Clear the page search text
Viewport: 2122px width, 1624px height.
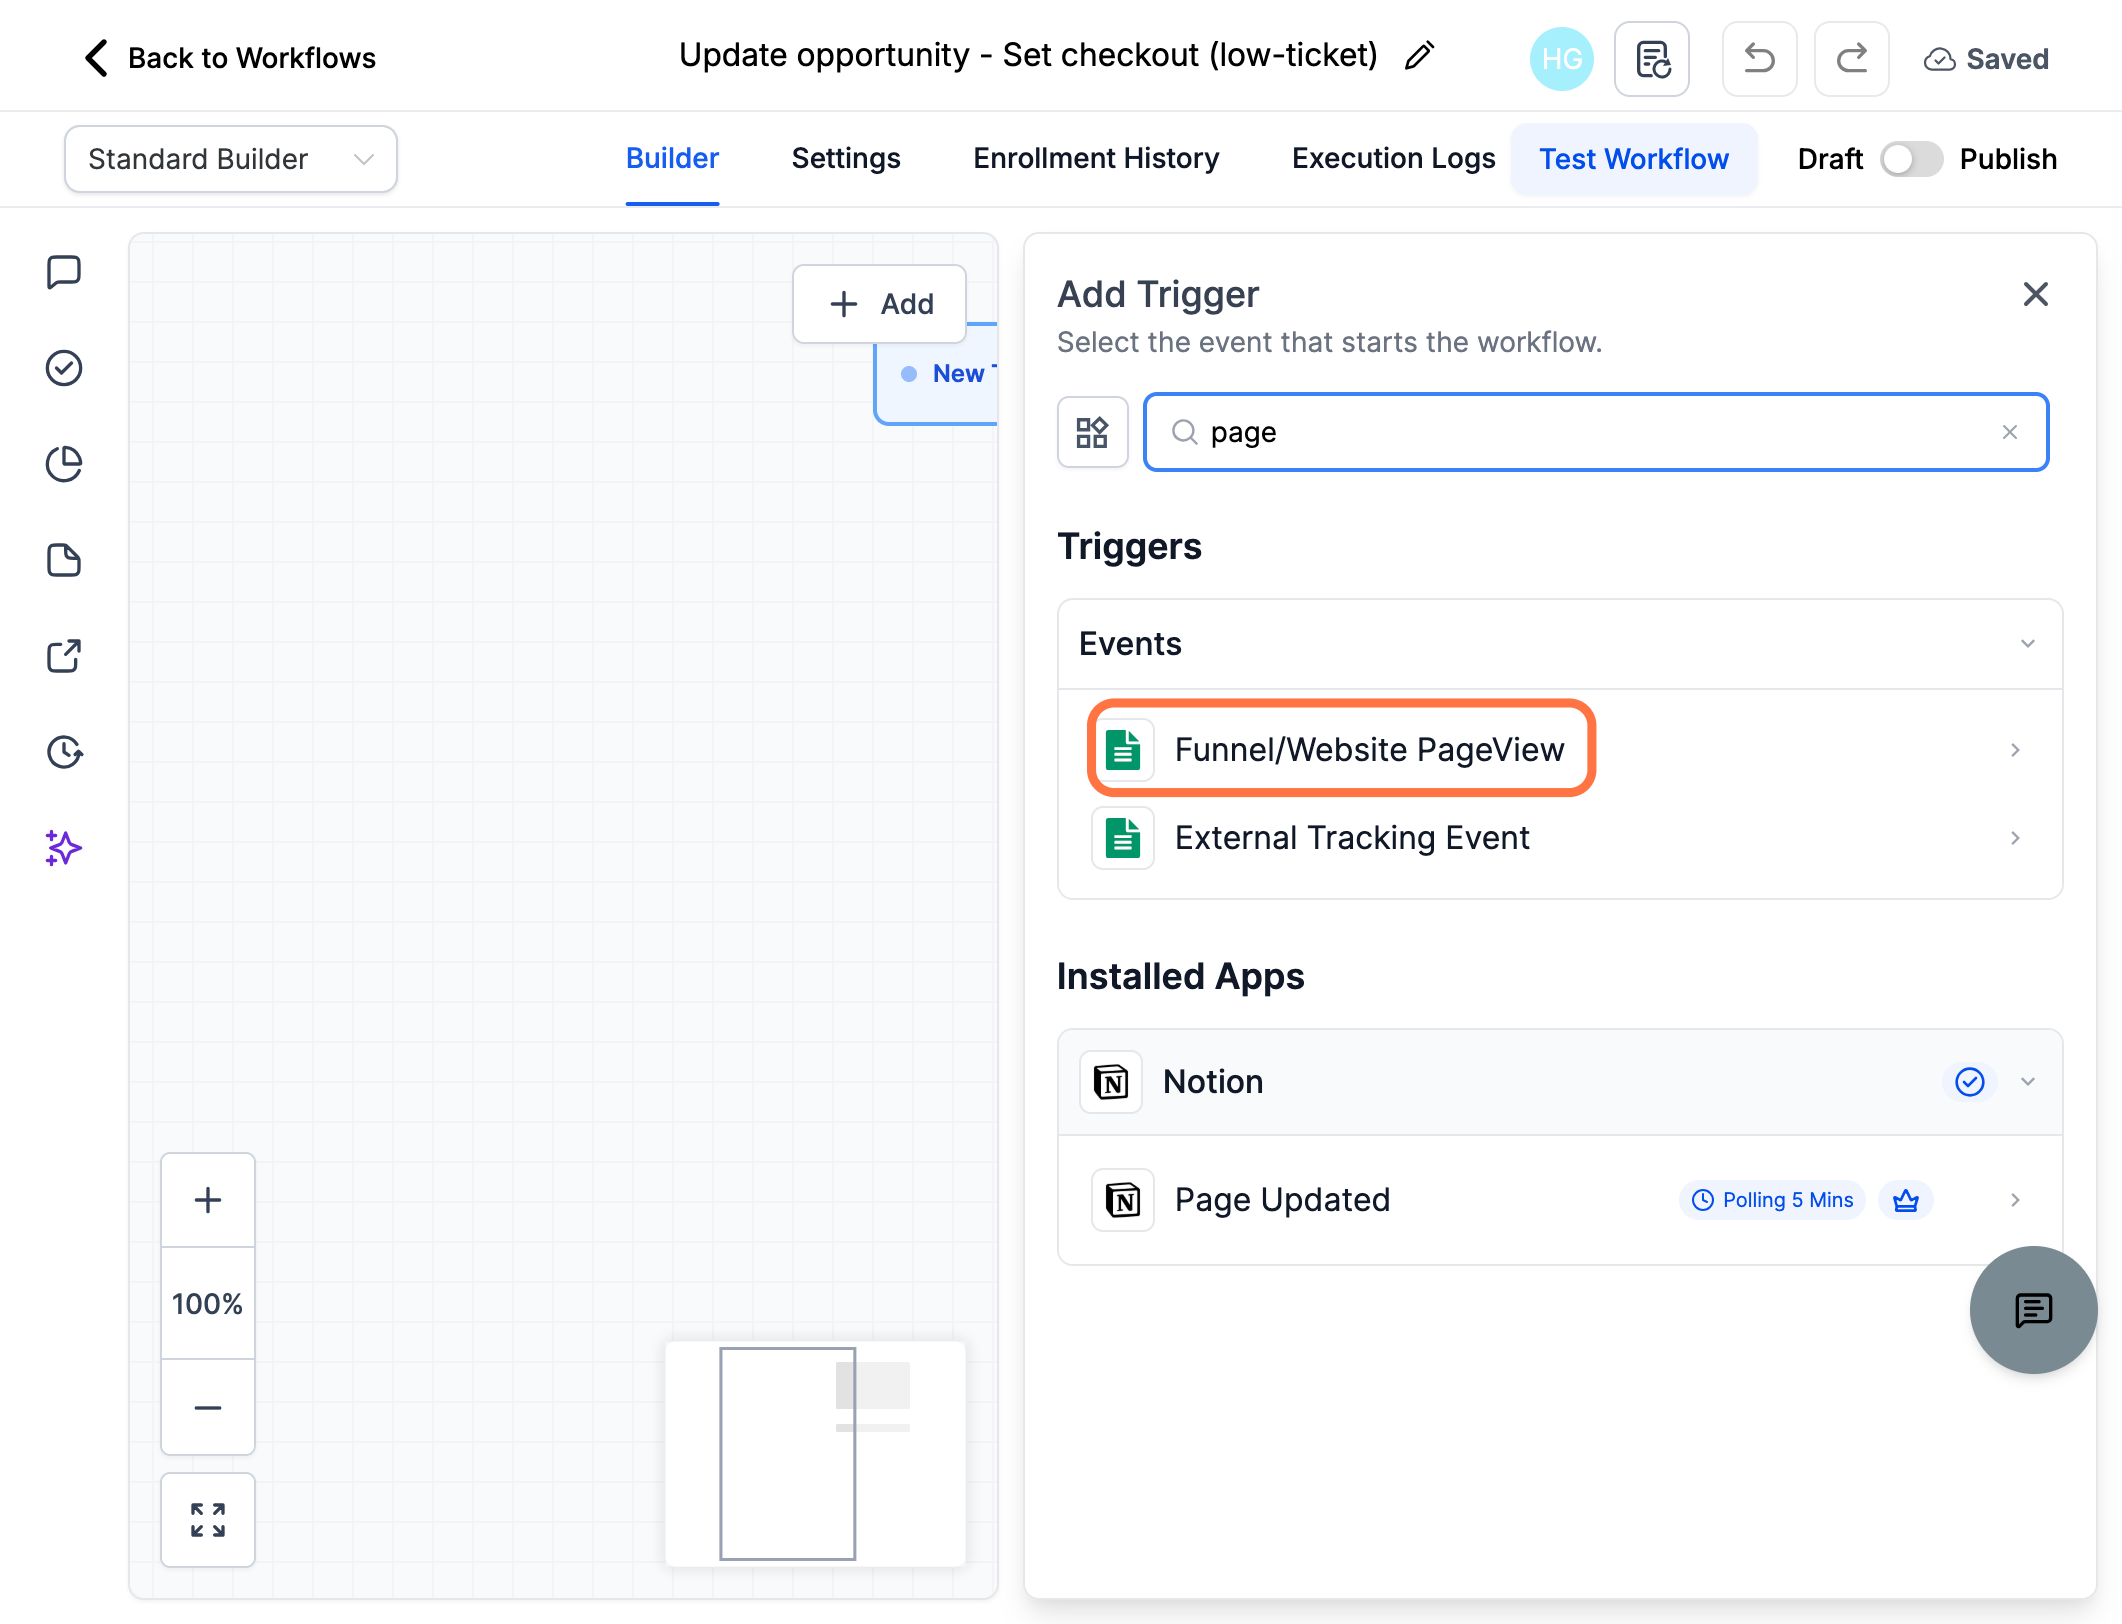pyautogui.click(x=2010, y=432)
